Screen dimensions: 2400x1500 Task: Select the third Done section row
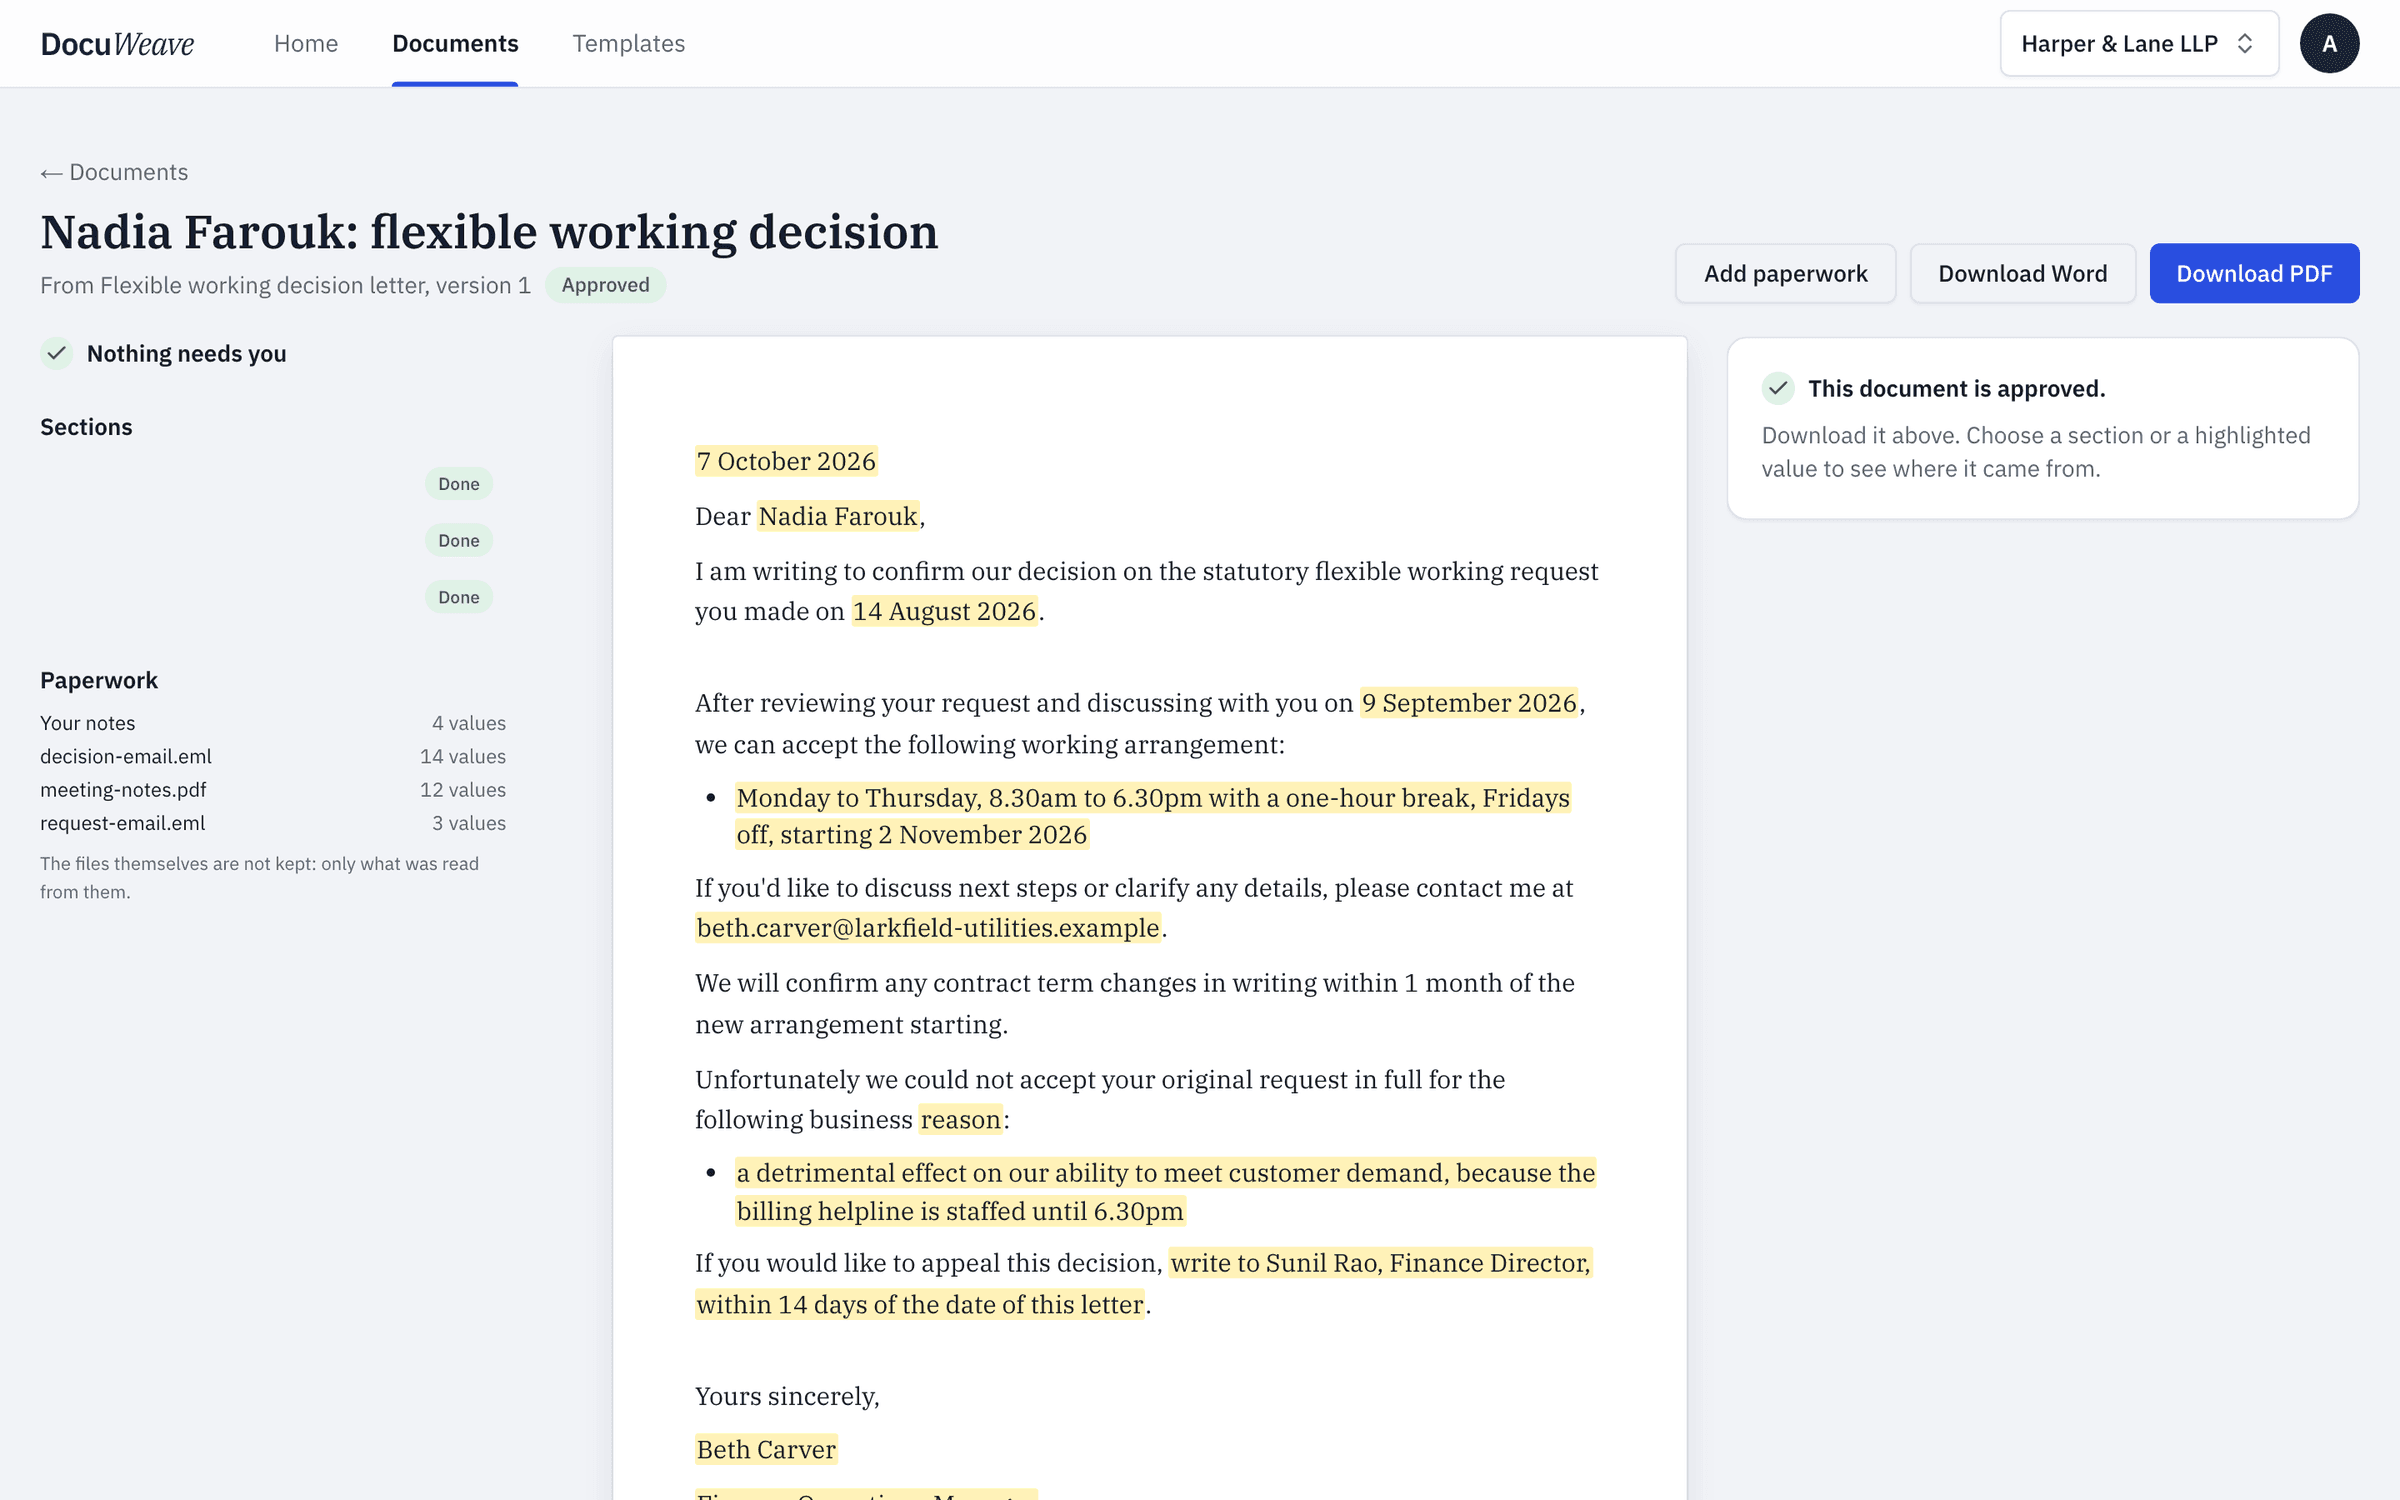[x=273, y=597]
